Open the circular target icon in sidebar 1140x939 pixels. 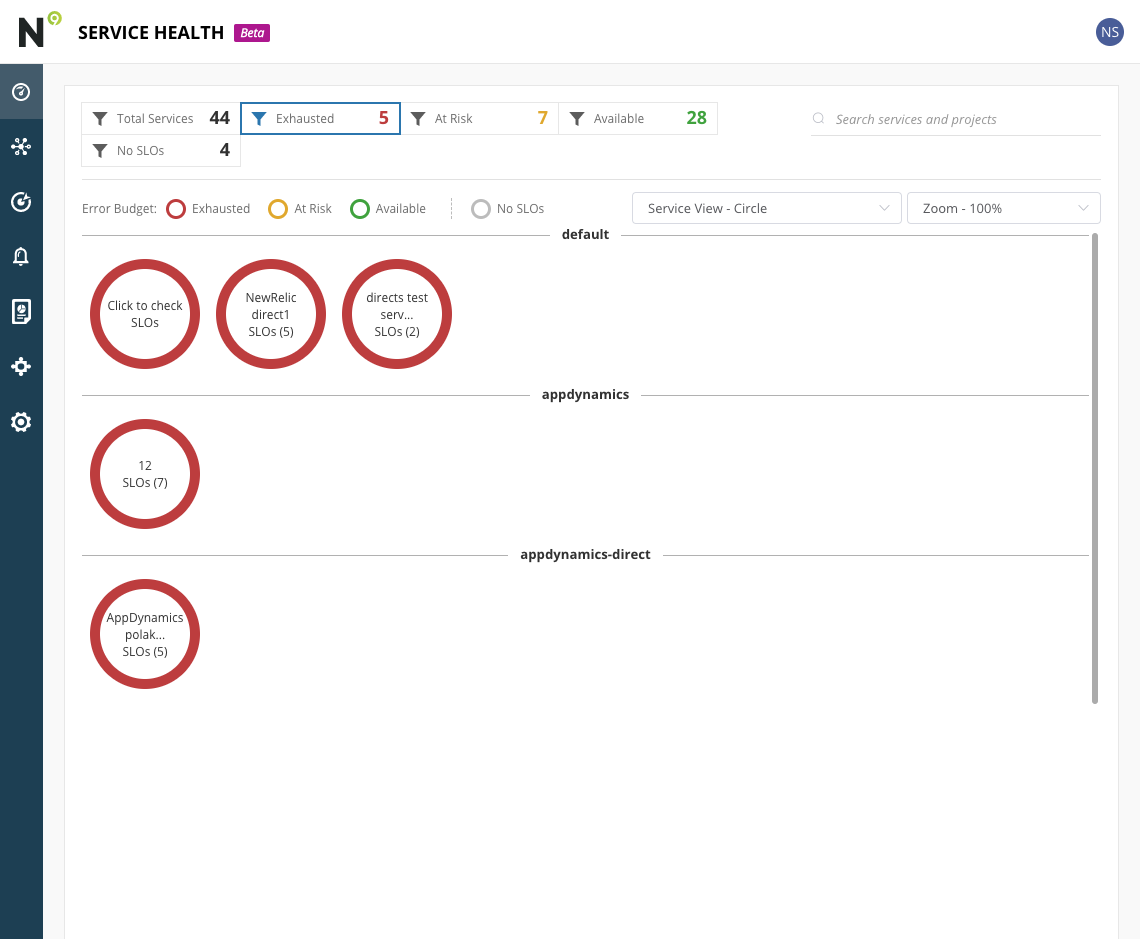click(x=21, y=202)
